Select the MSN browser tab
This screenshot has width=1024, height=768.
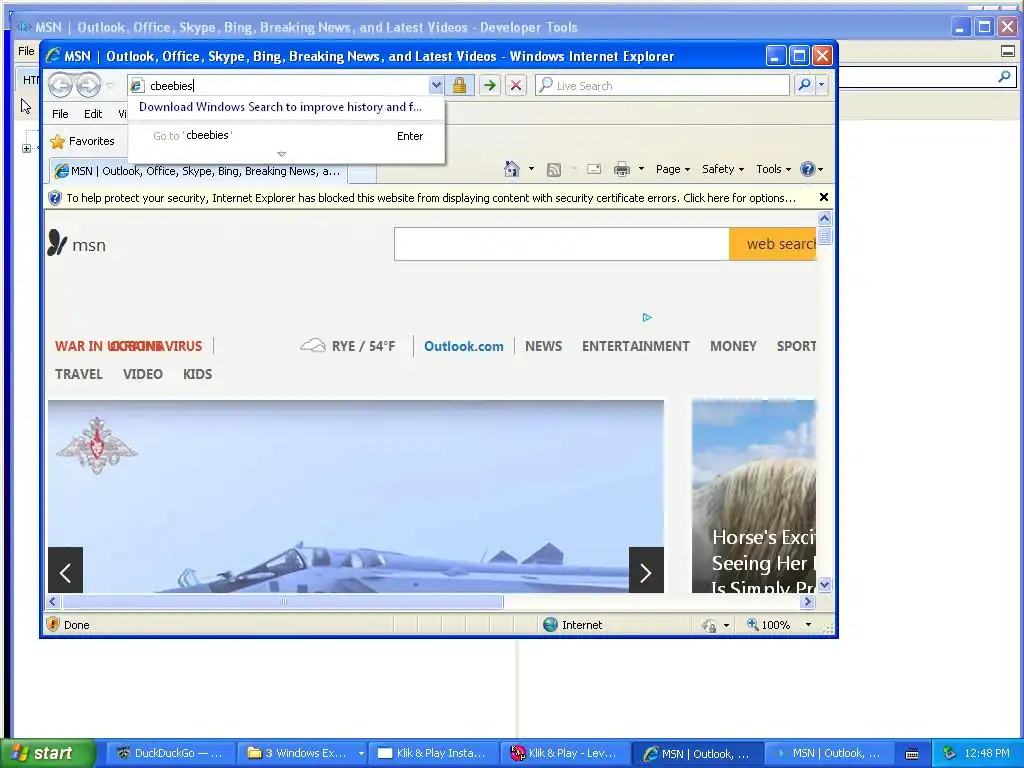pyautogui.click(x=197, y=171)
